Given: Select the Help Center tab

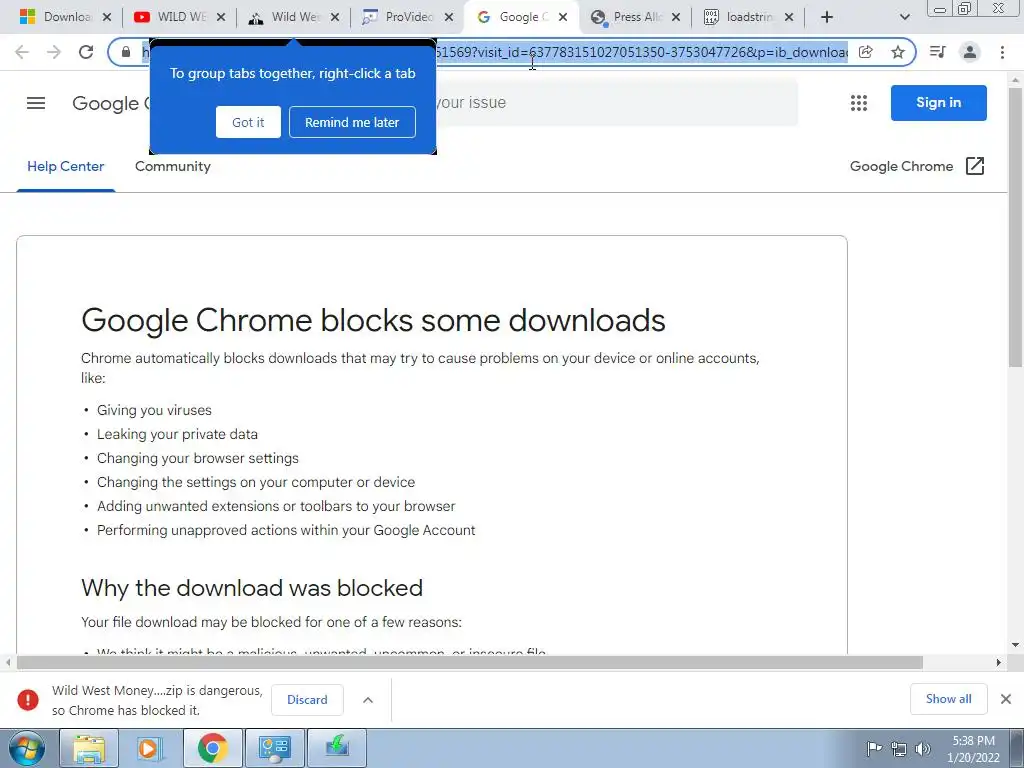Looking at the screenshot, I should coord(65,167).
